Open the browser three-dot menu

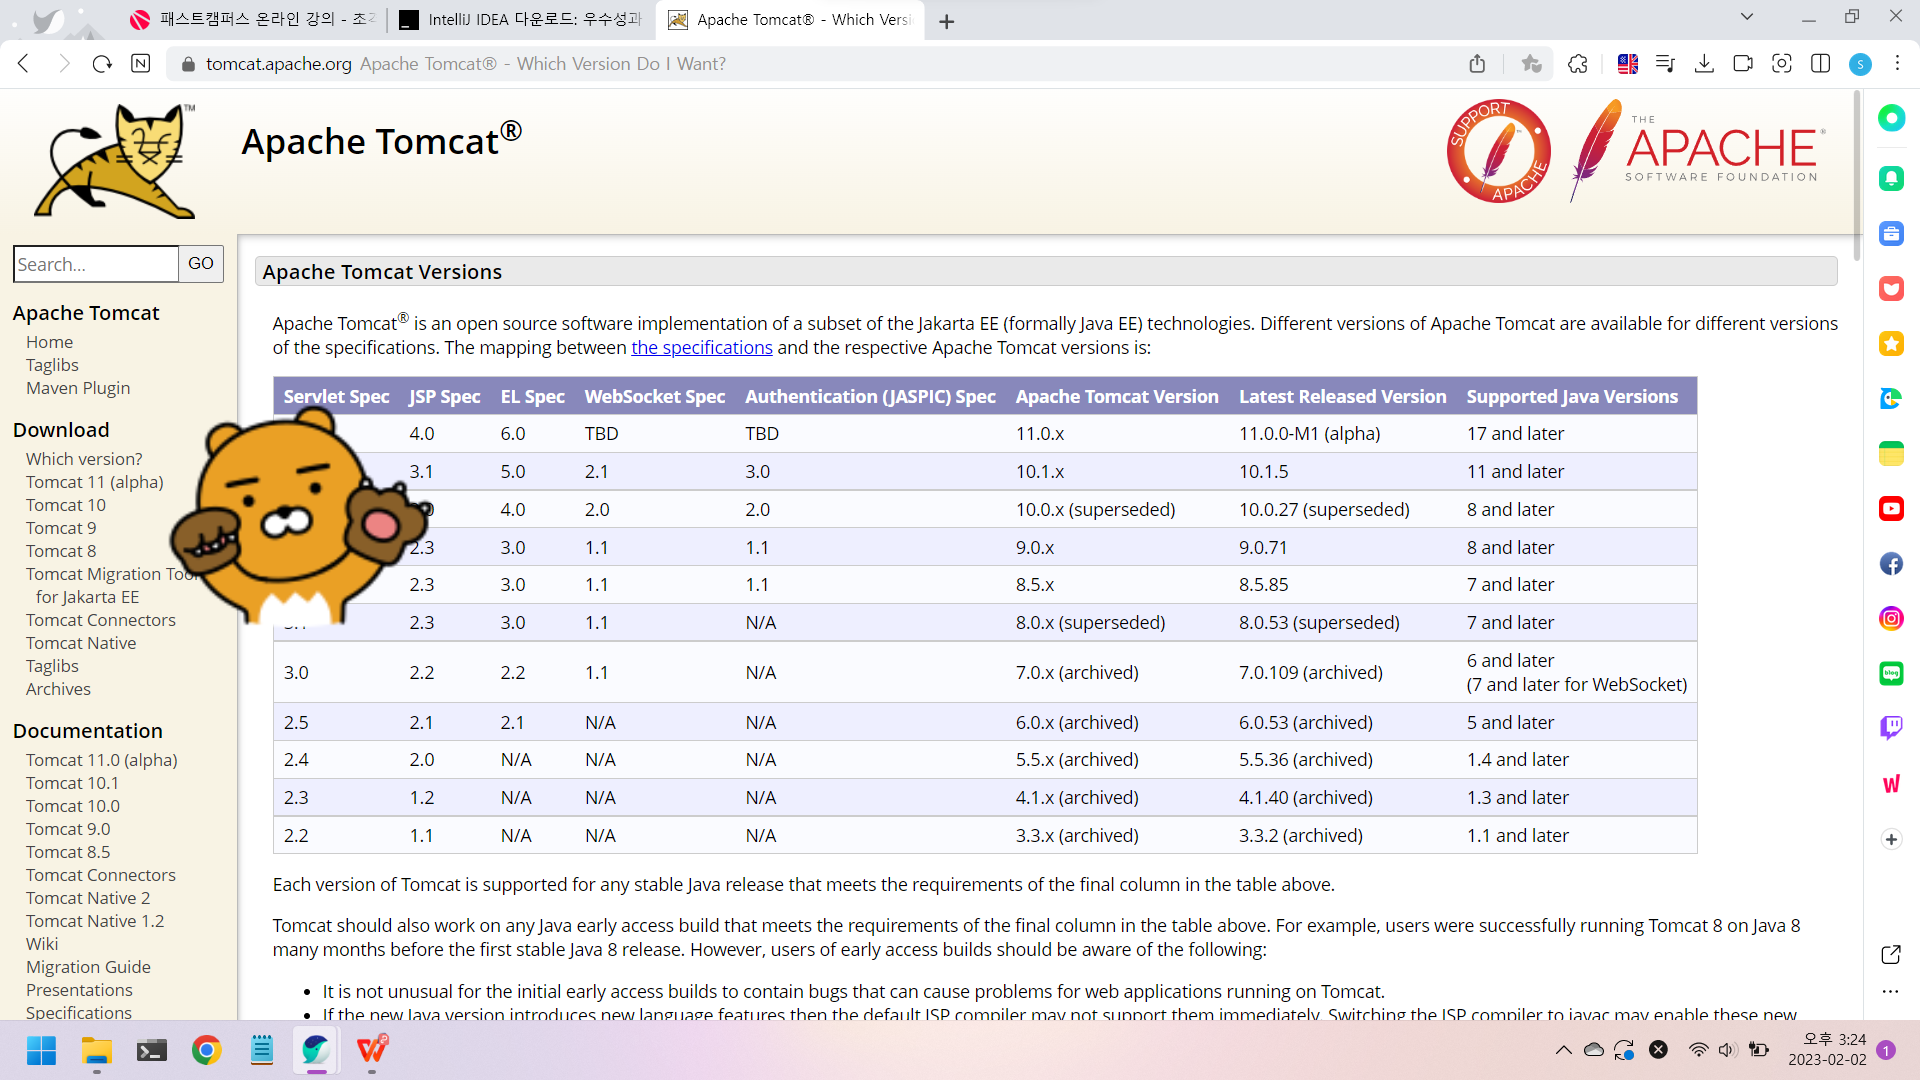(1897, 63)
